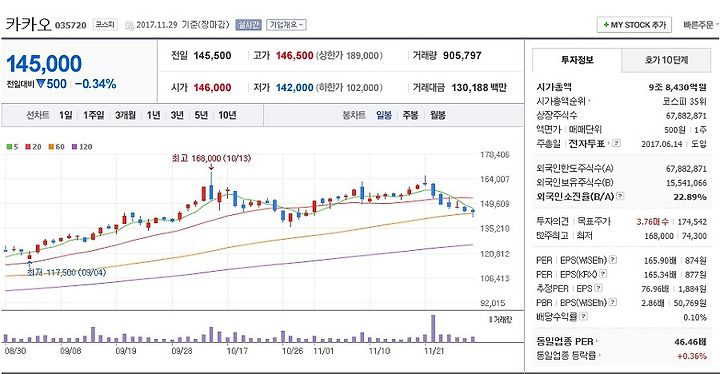The height and width of the screenshot is (374, 720).
Task: Click the 고가 value 146,500
Action: [294, 56]
